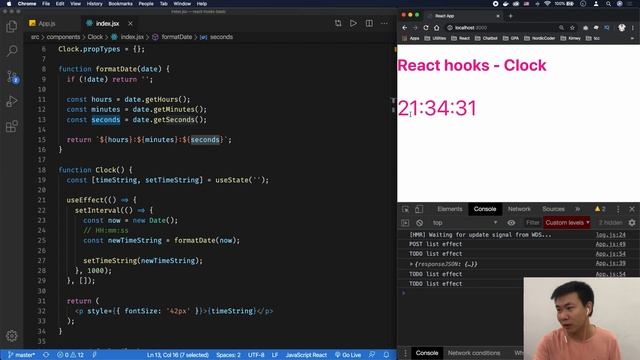Open the Manage gear in VS Code
This screenshot has width=640, height=360.
11,336
